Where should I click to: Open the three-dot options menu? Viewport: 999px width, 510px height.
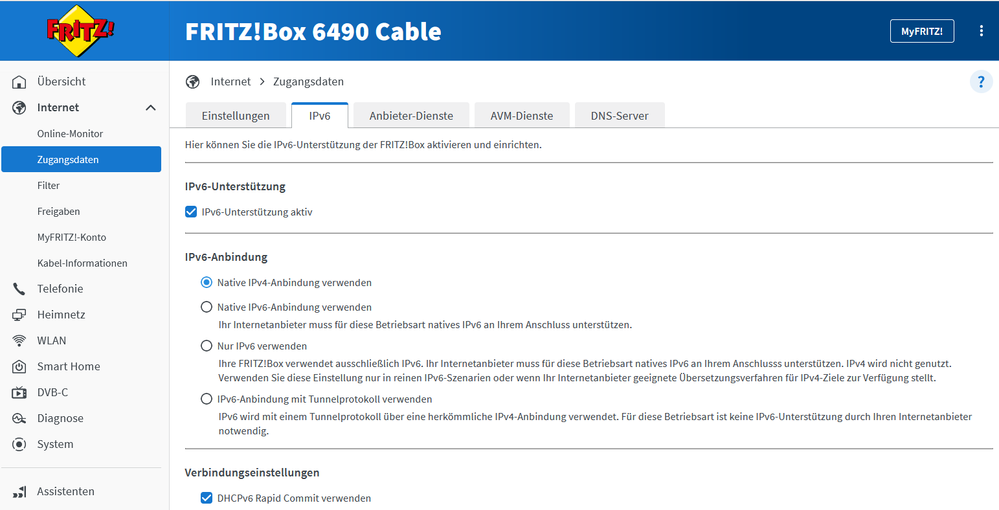(x=981, y=31)
